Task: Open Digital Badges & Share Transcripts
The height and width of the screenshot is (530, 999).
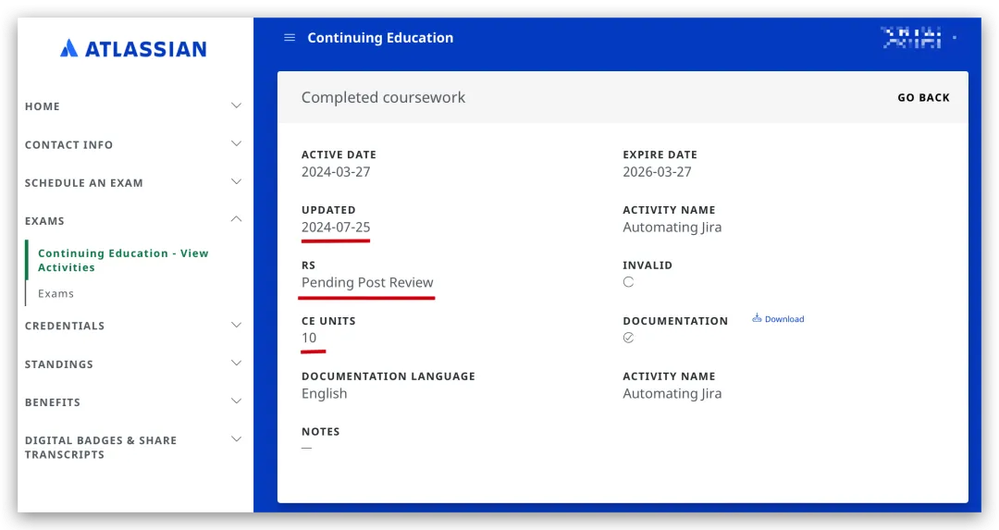Action: point(101,447)
